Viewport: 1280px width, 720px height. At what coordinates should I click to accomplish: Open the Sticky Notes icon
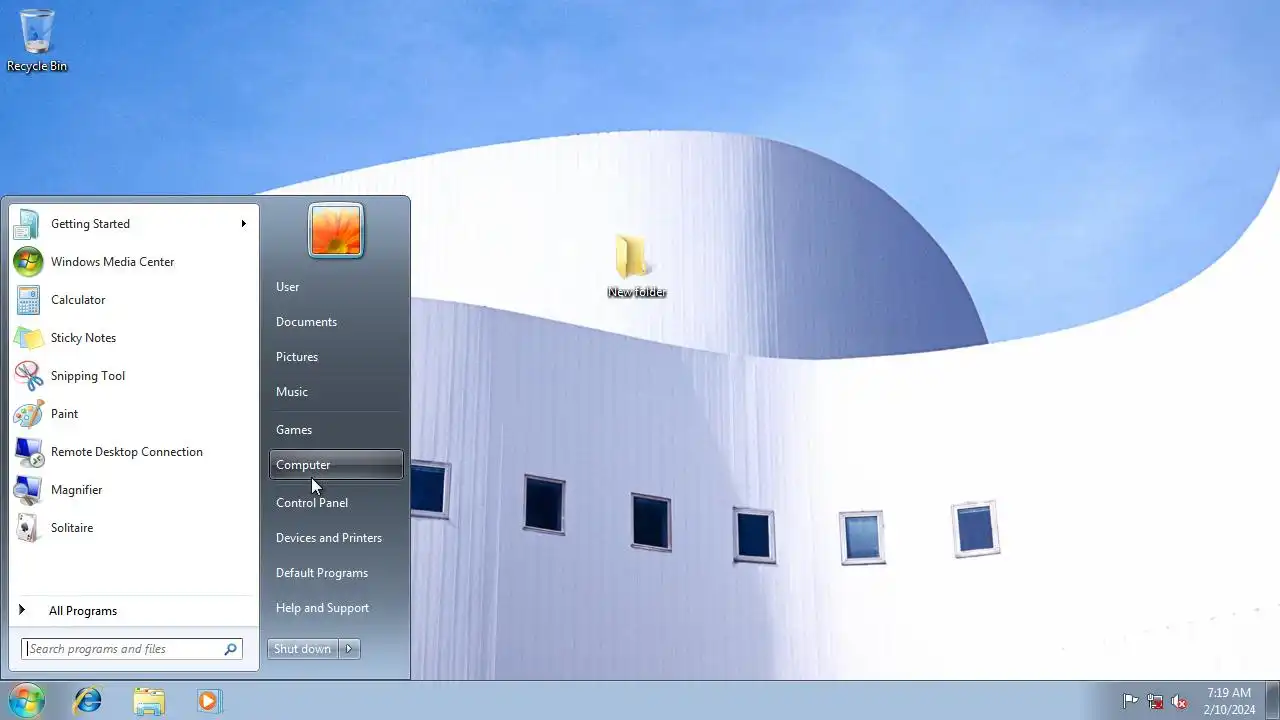tap(28, 338)
